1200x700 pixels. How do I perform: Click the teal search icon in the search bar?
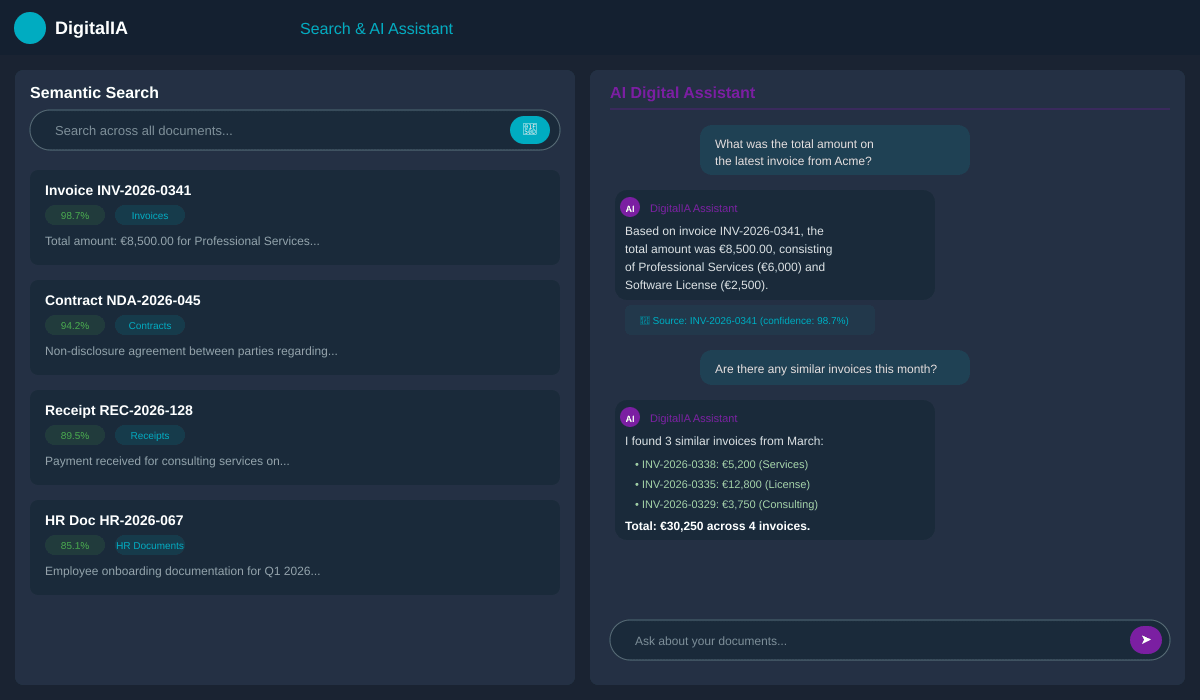pos(530,130)
